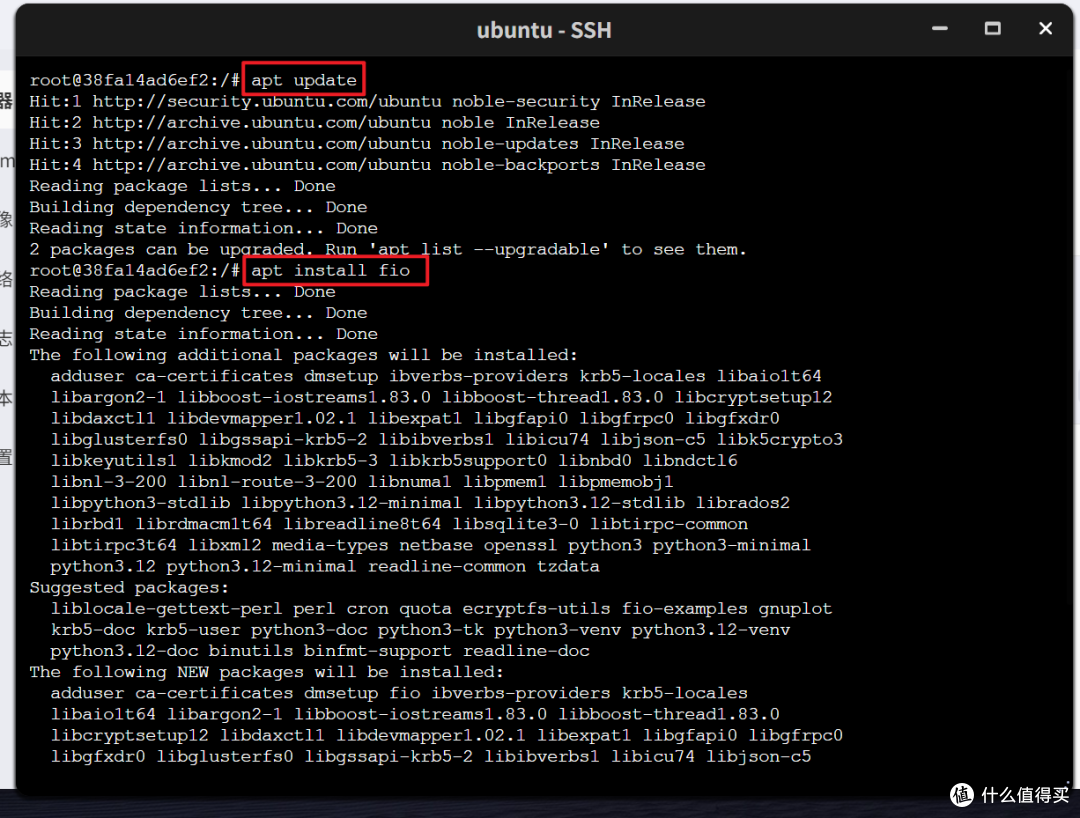Click the line starting 'libkeyutils1 libkmod2'
This screenshot has height=818, width=1080.
click(394, 461)
